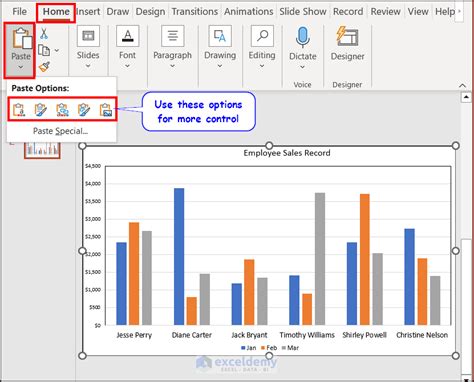The width and height of the screenshot is (474, 382).
Task: Expand the Drawing group chevron
Action: [220, 66]
